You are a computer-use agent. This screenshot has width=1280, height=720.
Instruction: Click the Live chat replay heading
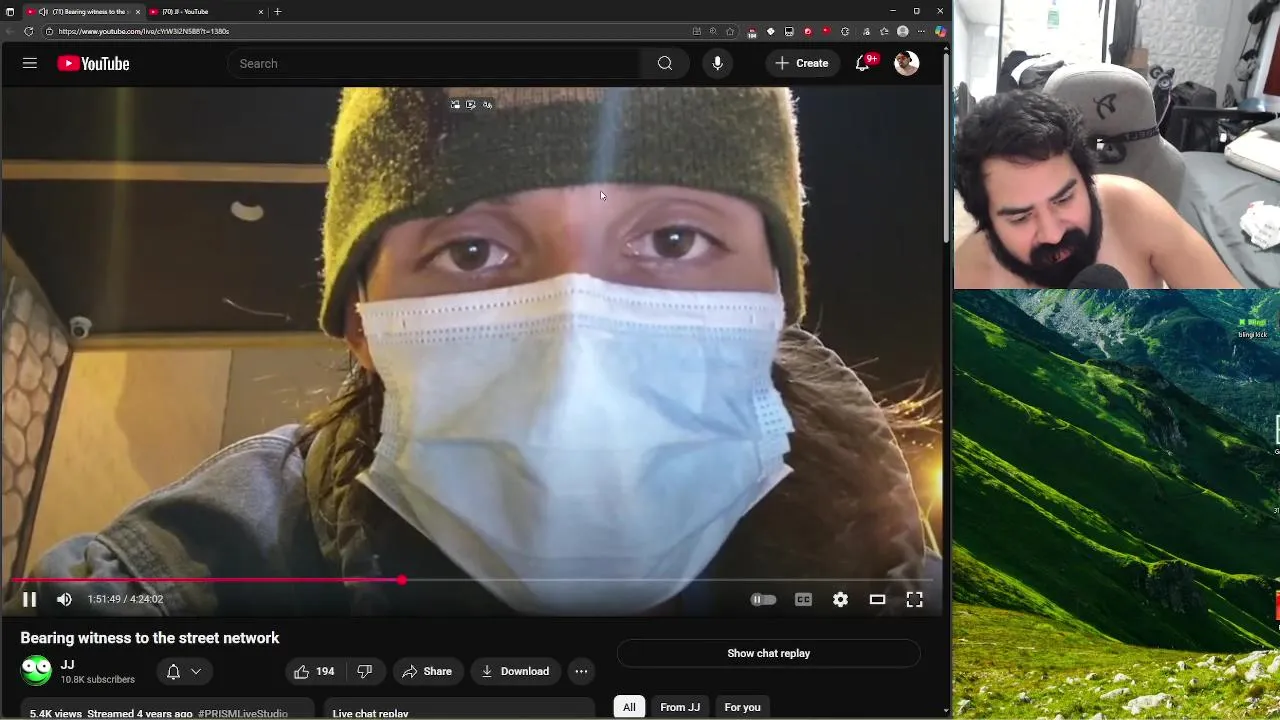click(x=370, y=714)
